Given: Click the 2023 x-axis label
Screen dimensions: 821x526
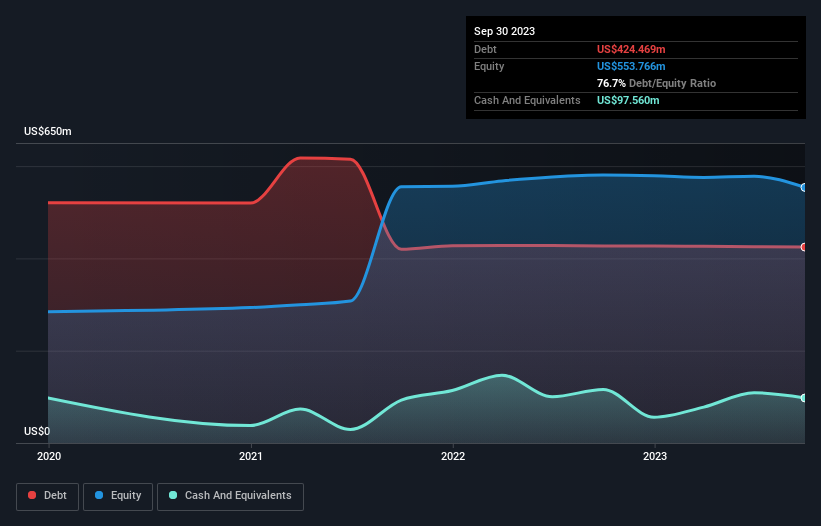Looking at the screenshot, I should [655, 456].
